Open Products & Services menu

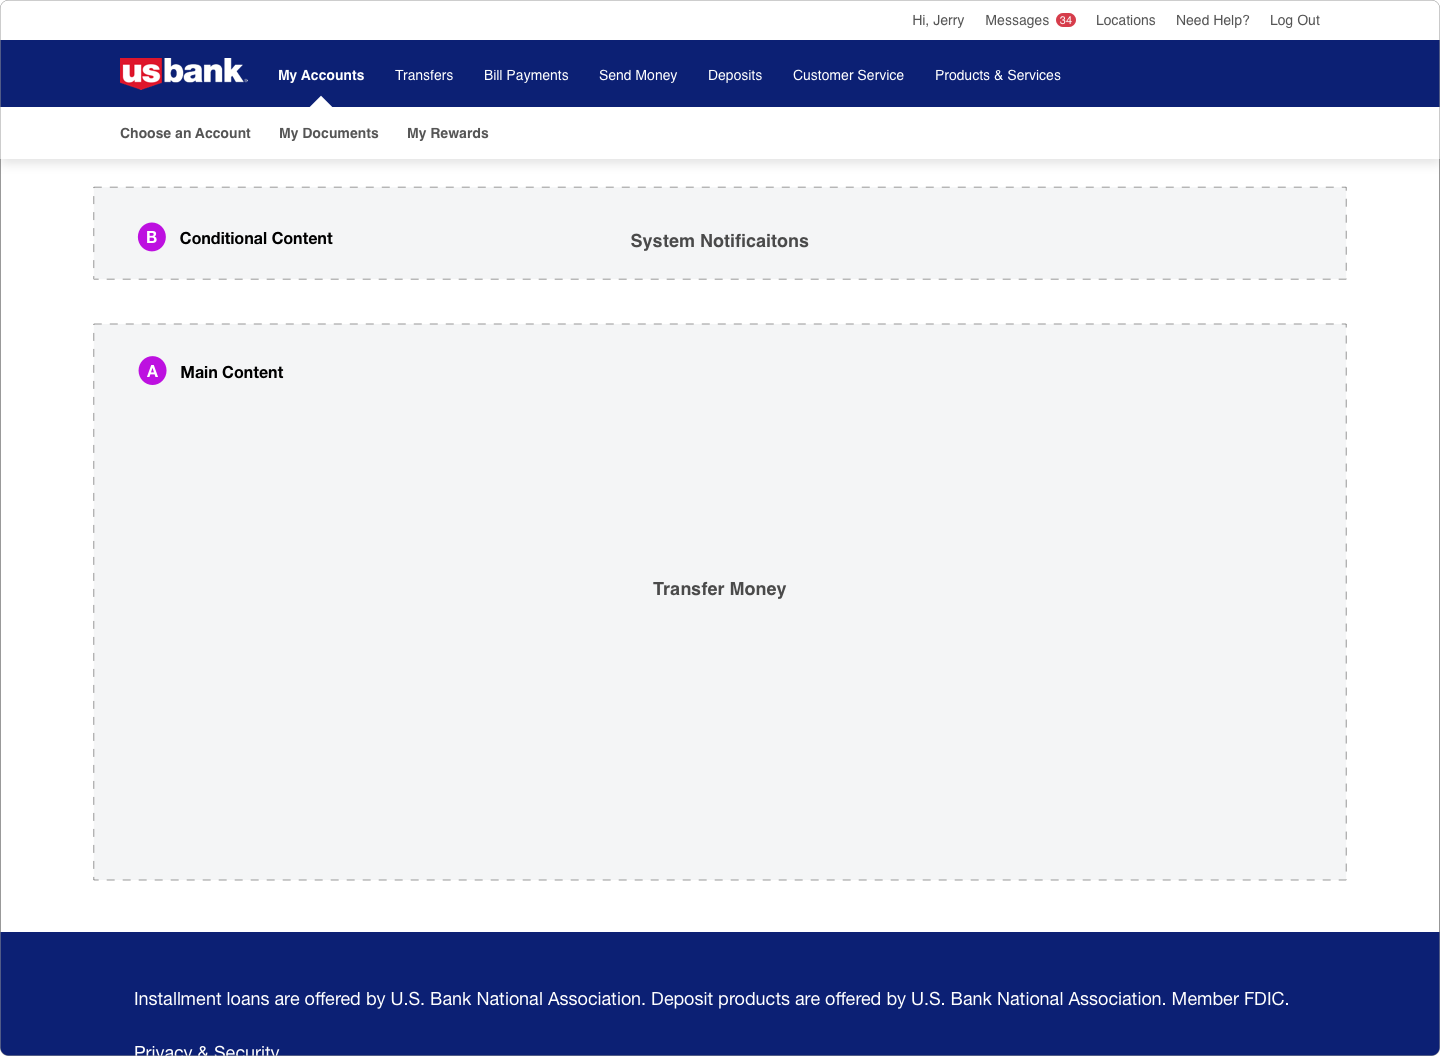pos(998,75)
